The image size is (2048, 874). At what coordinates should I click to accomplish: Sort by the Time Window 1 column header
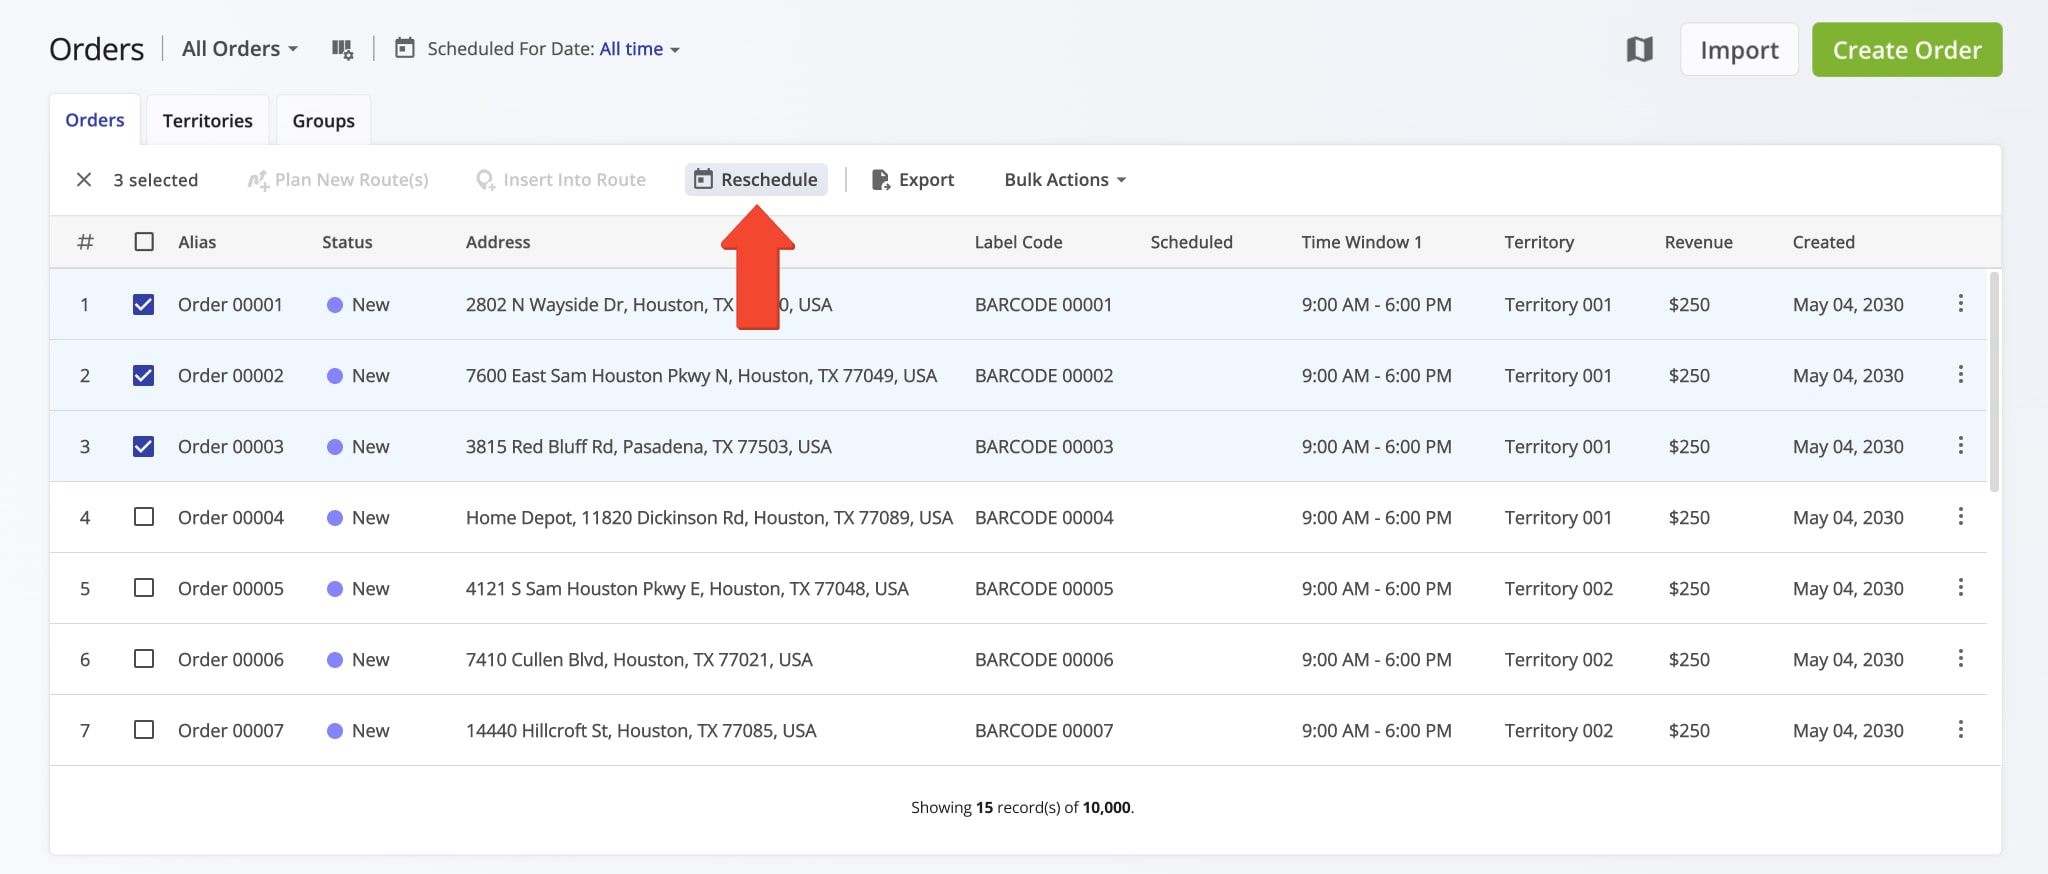[x=1361, y=242]
